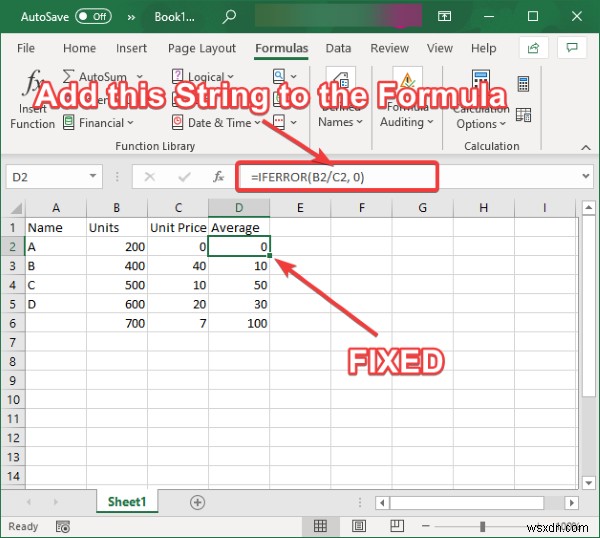600x538 pixels.
Task: Click the horizontal scrollbar right arrow
Action: (x=572, y=502)
